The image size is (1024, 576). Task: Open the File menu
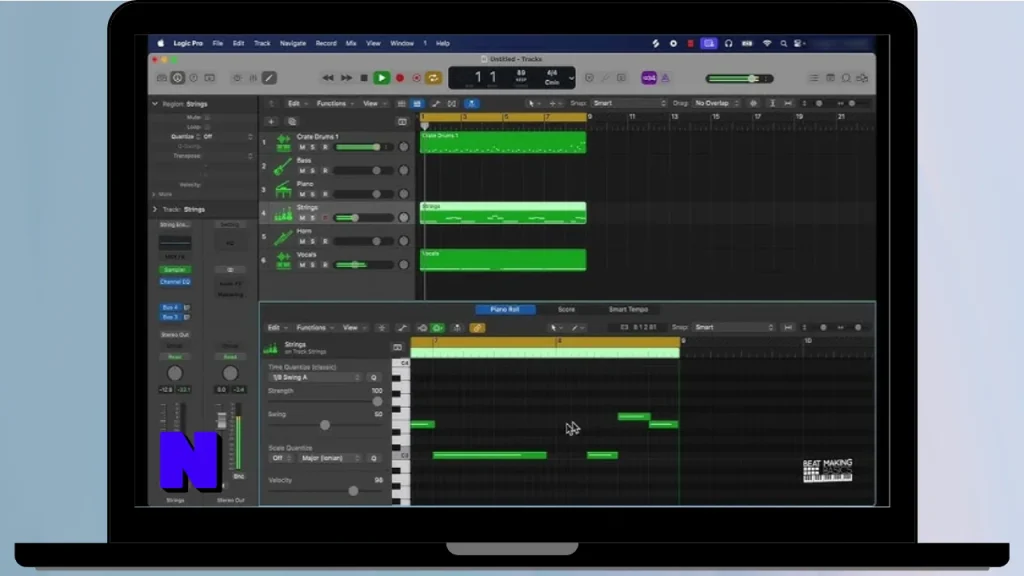pyautogui.click(x=217, y=44)
